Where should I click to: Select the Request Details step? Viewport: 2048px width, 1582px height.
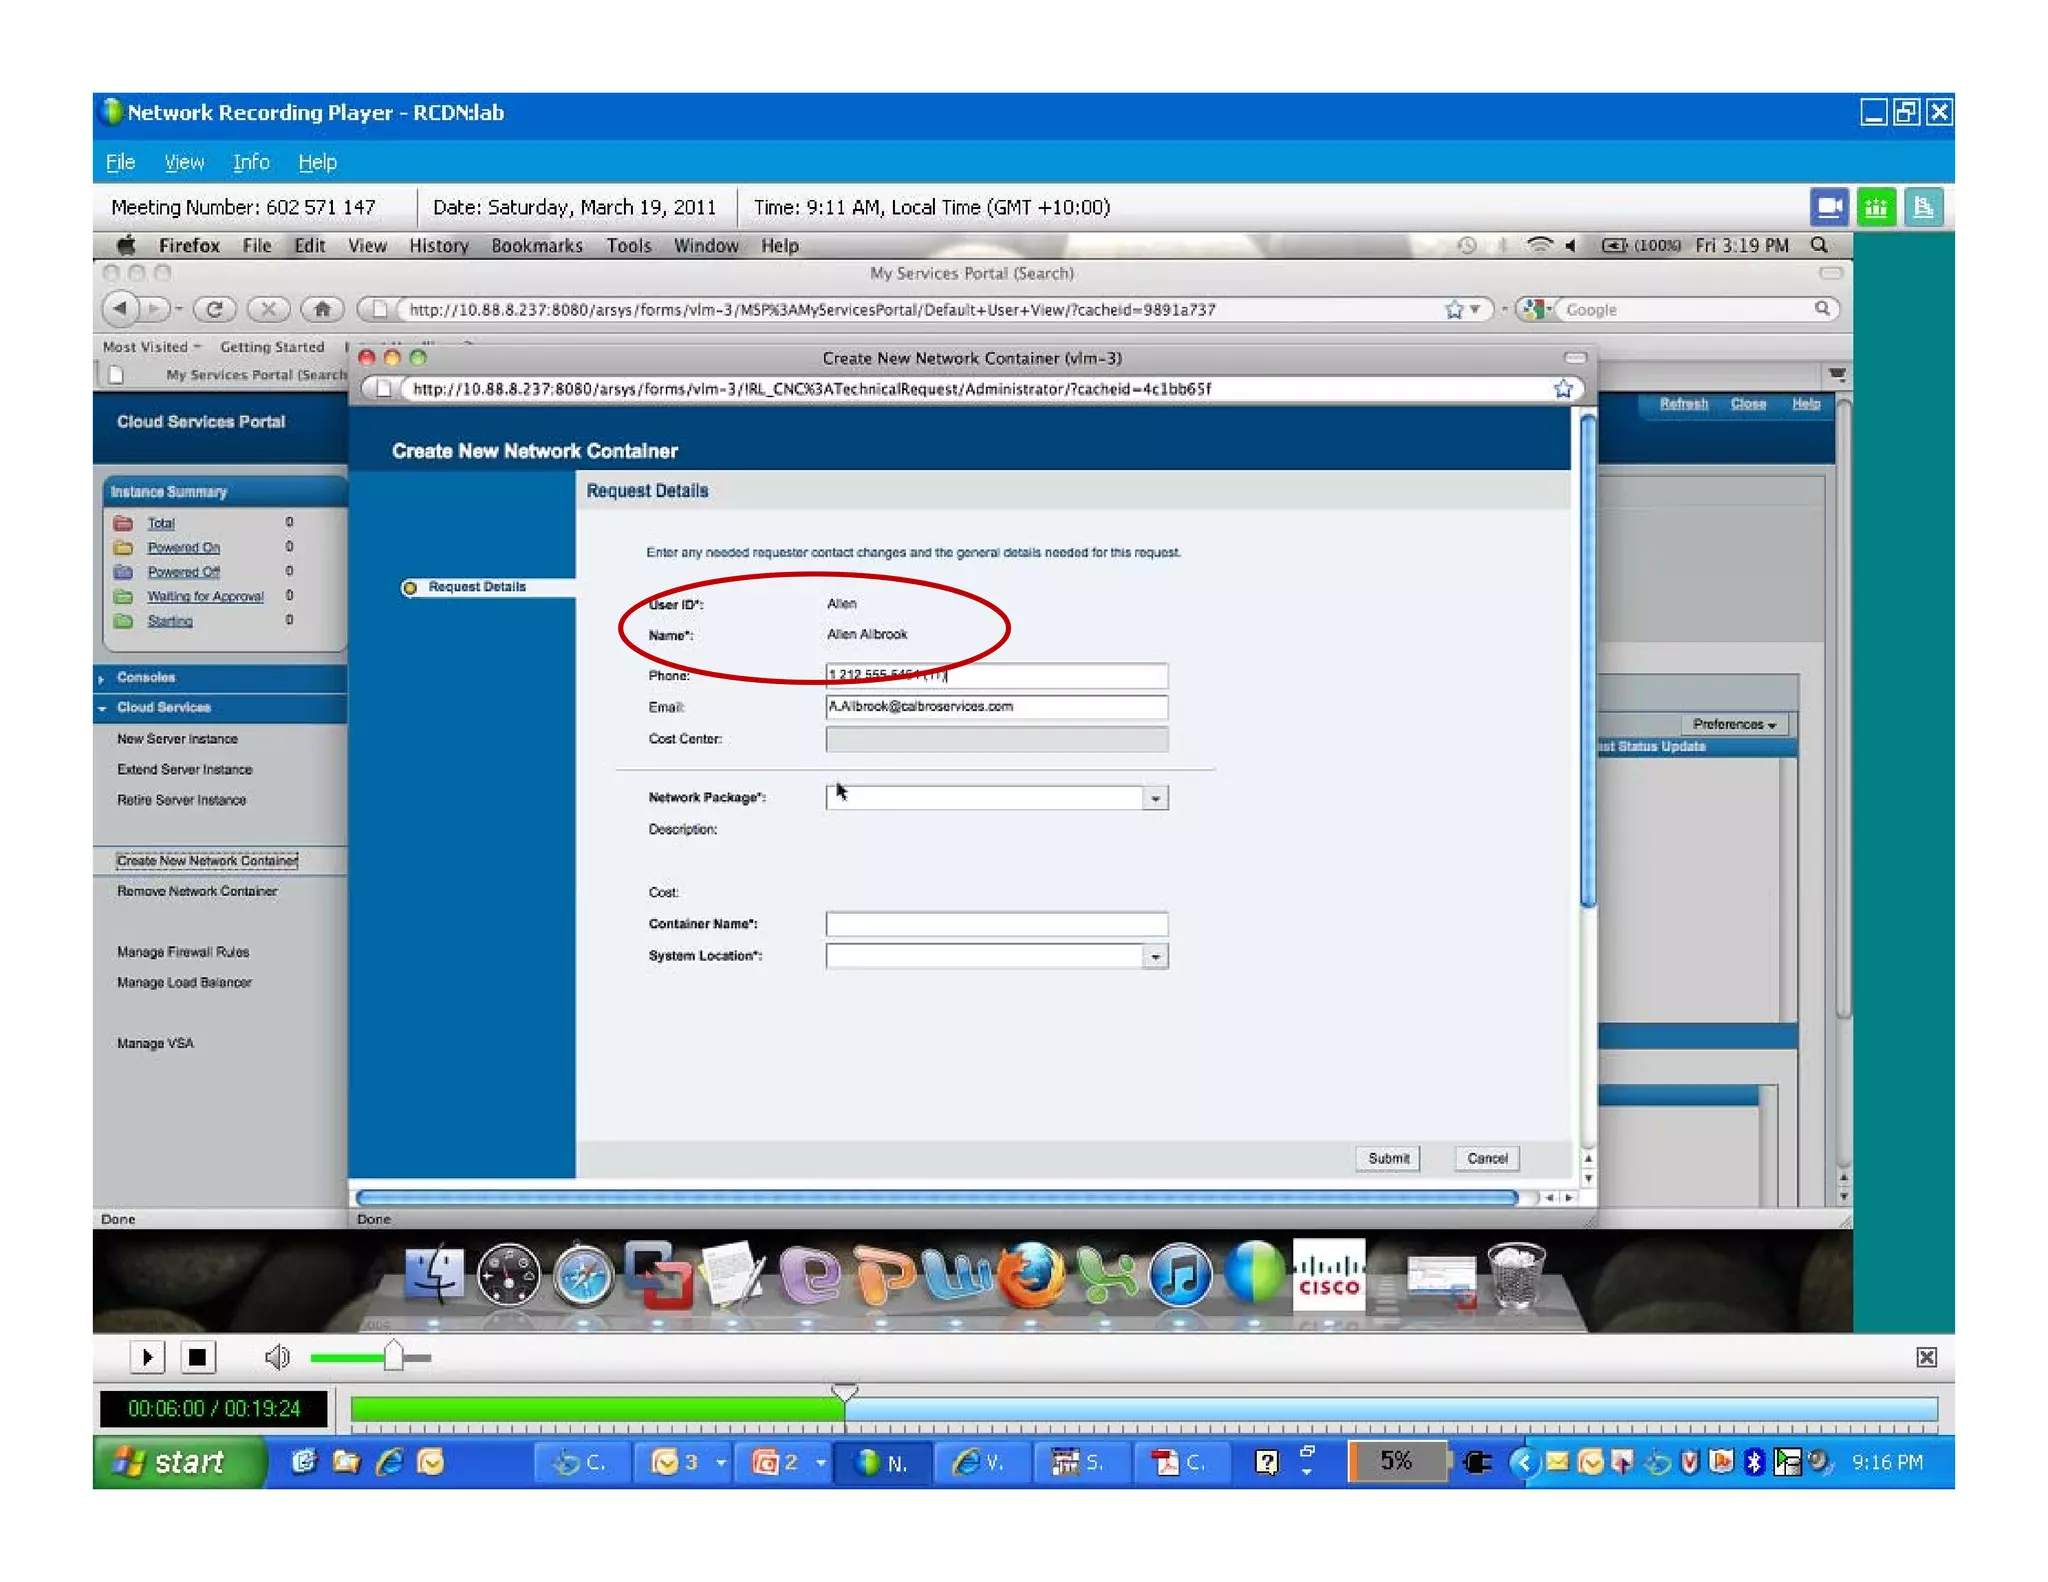pos(477,587)
